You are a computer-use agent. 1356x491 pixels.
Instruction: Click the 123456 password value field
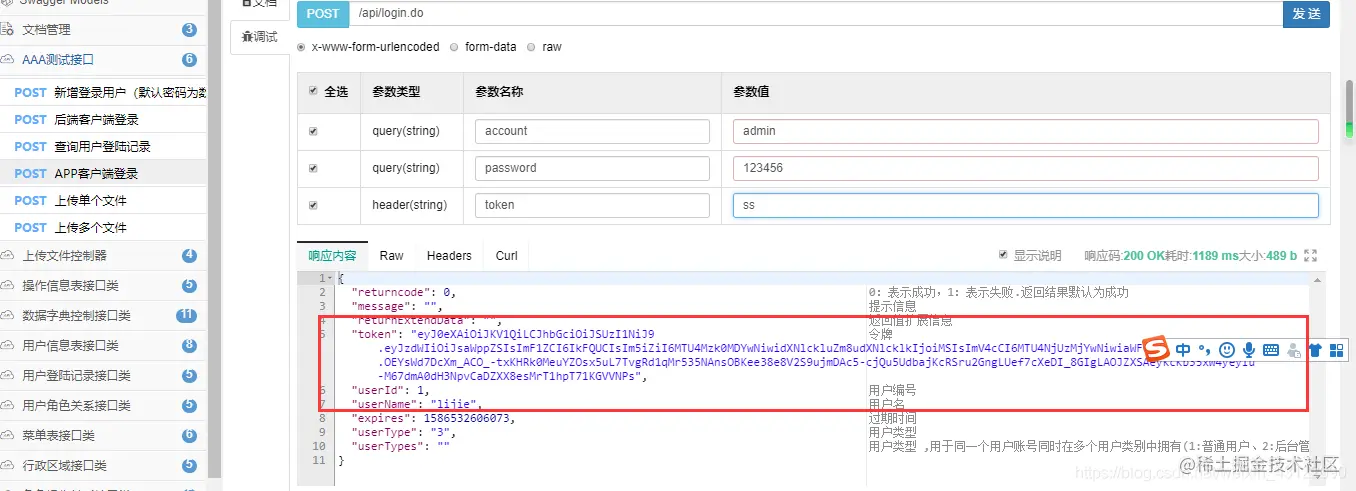click(x=1025, y=168)
